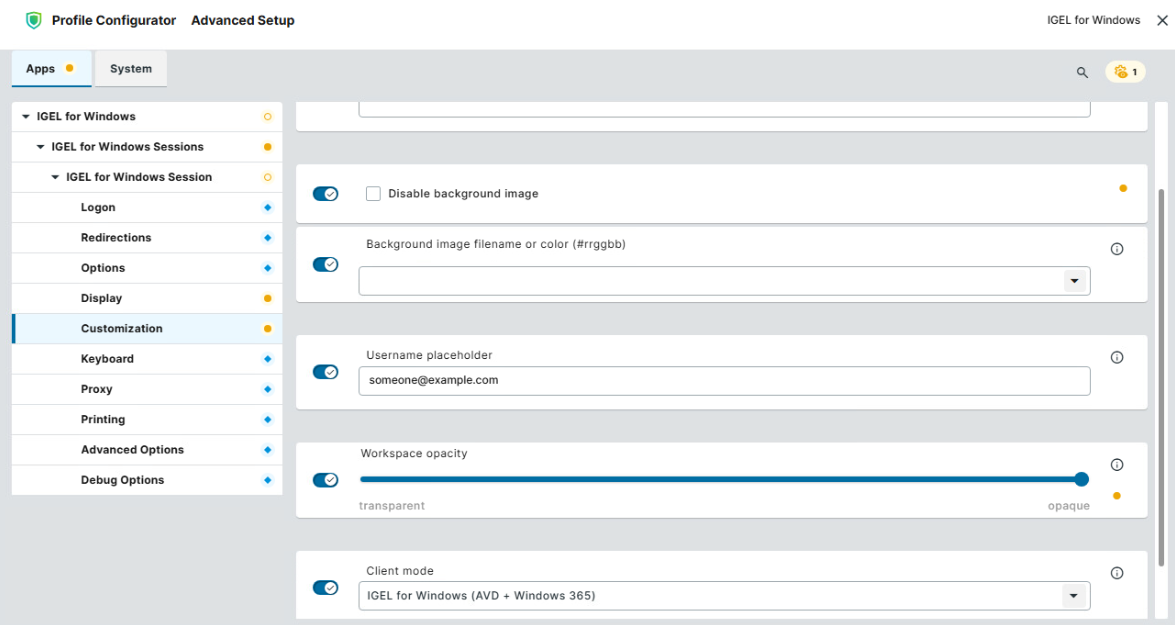Switch to the System tab

130,69
